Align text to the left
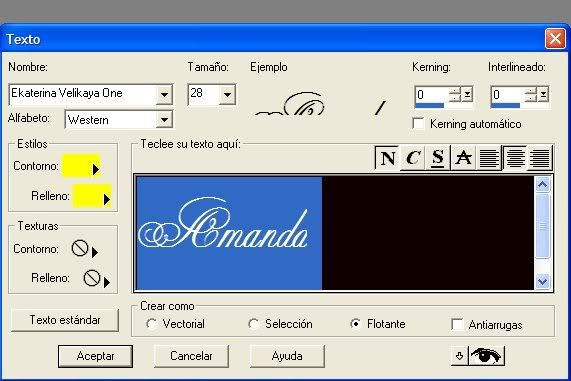This screenshot has width=571, height=381. point(489,158)
